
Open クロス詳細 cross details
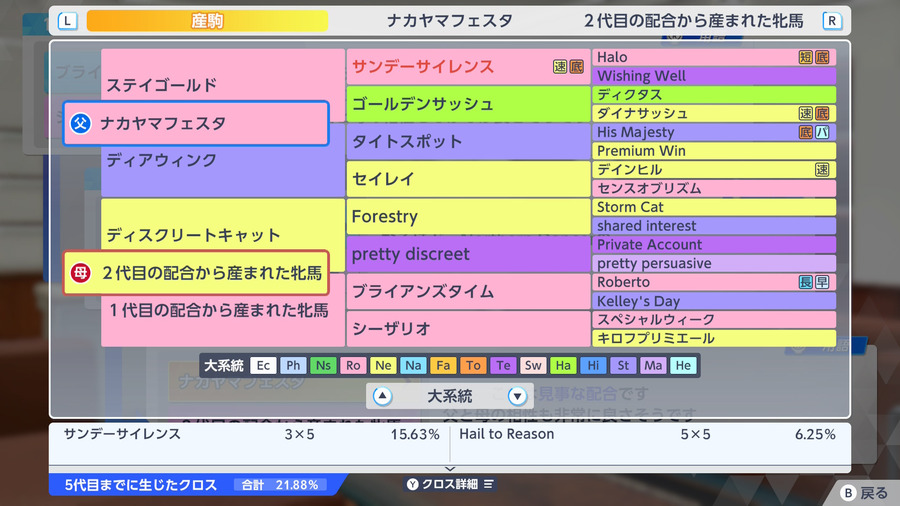click(450, 484)
